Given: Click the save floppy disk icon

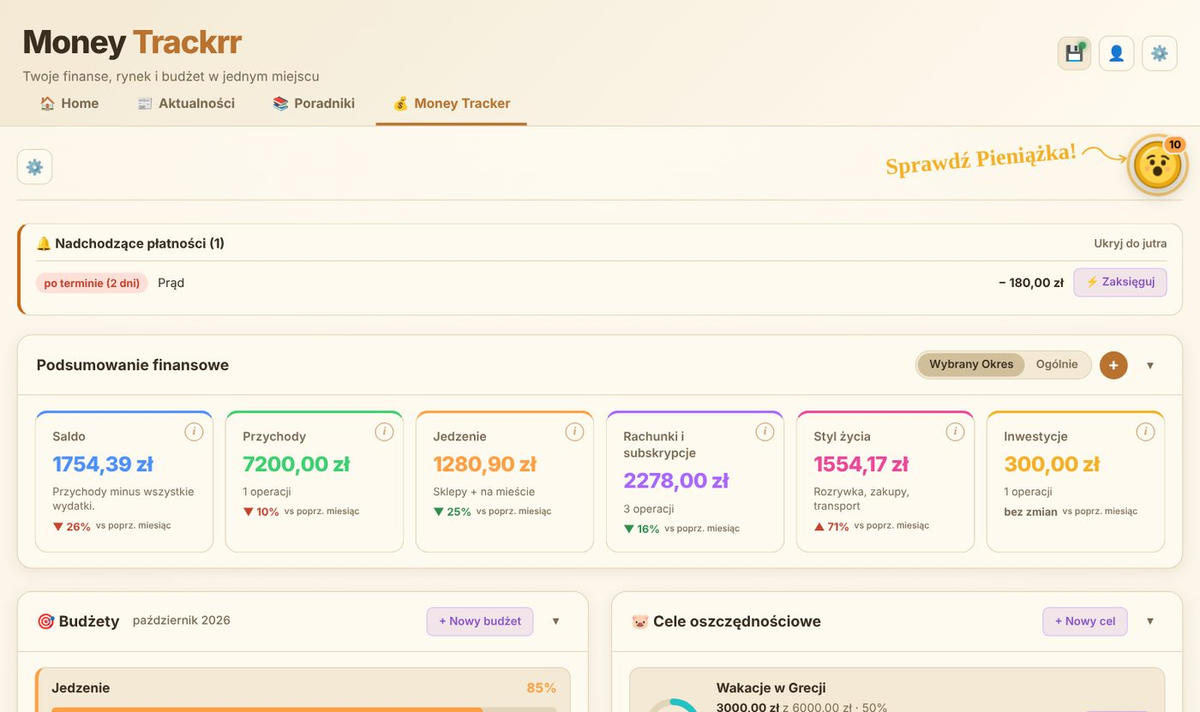Looking at the screenshot, I should [1075, 53].
